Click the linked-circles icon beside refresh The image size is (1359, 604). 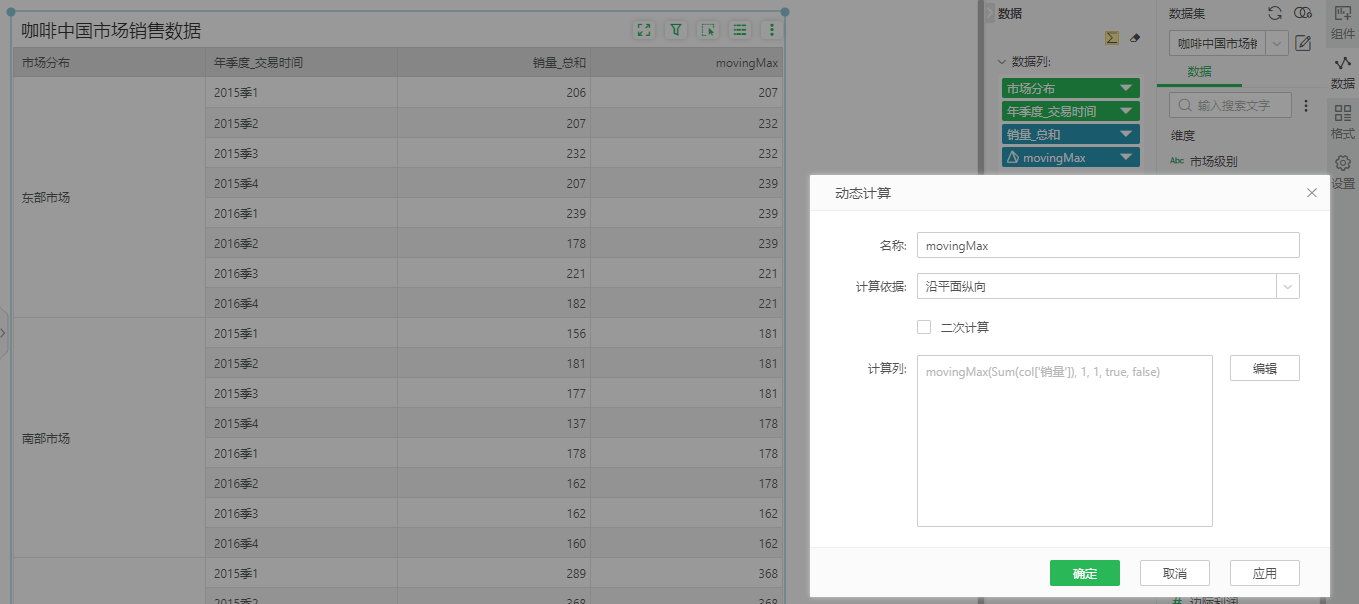click(x=1302, y=13)
